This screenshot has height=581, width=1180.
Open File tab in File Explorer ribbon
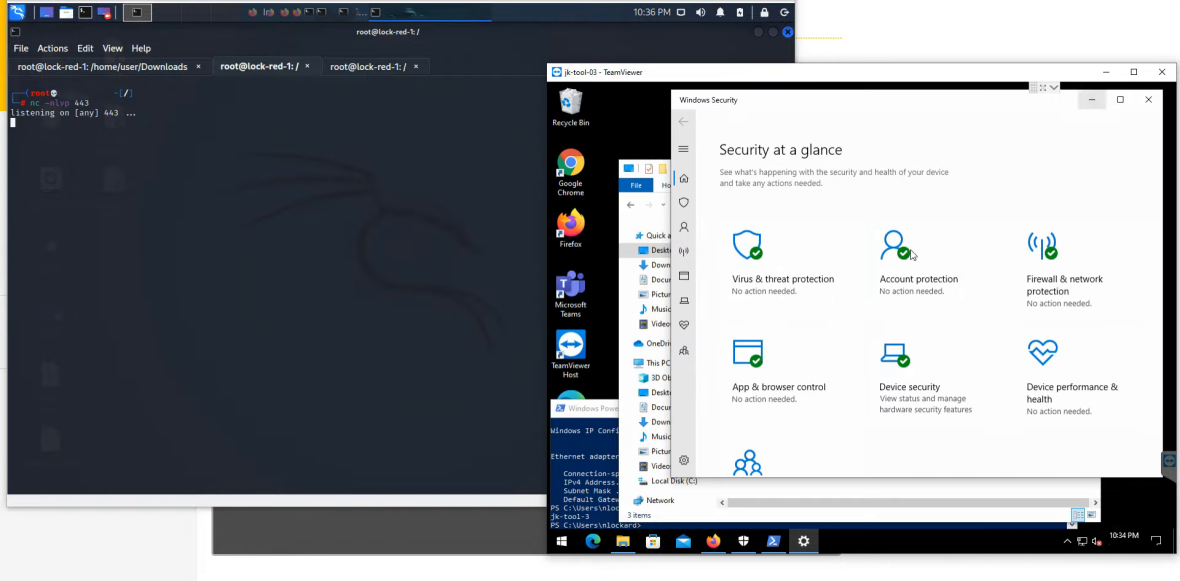[x=636, y=185]
